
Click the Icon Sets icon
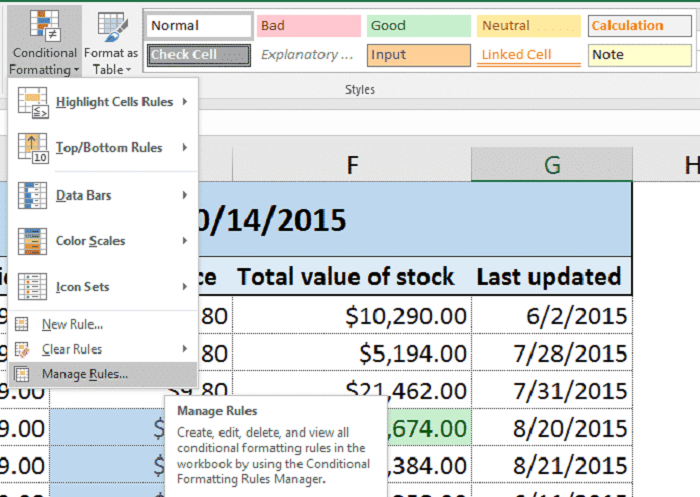[x=33, y=287]
